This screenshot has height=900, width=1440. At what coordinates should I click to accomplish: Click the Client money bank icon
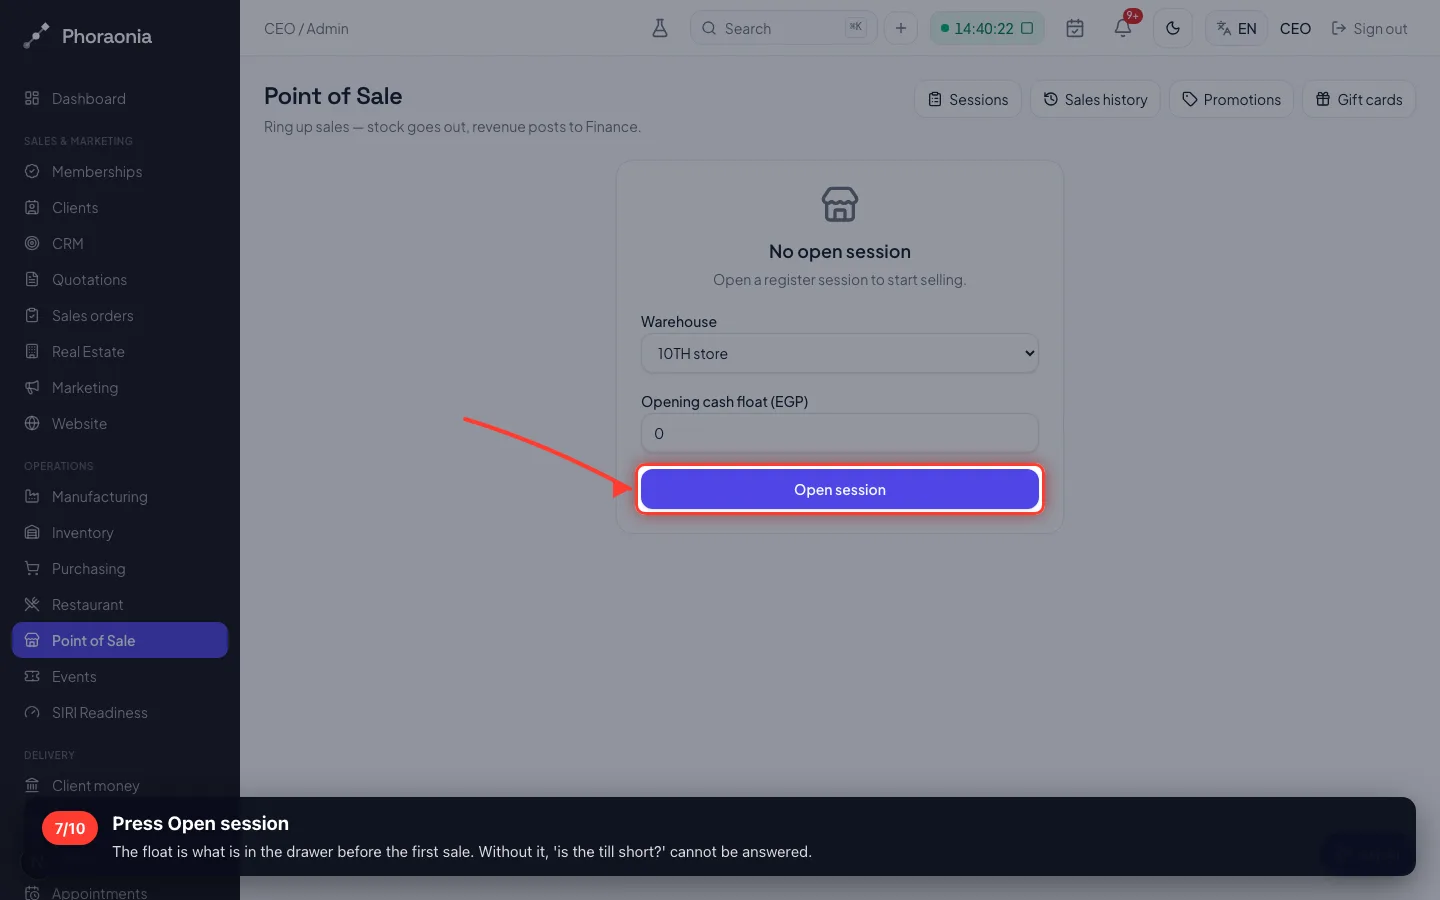[32, 786]
